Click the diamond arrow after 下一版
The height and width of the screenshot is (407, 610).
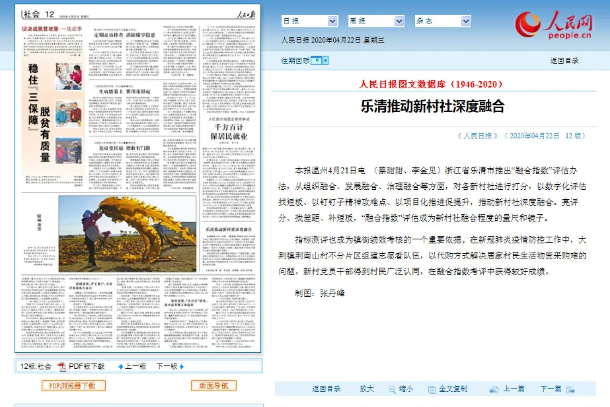(x=181, y=367)
